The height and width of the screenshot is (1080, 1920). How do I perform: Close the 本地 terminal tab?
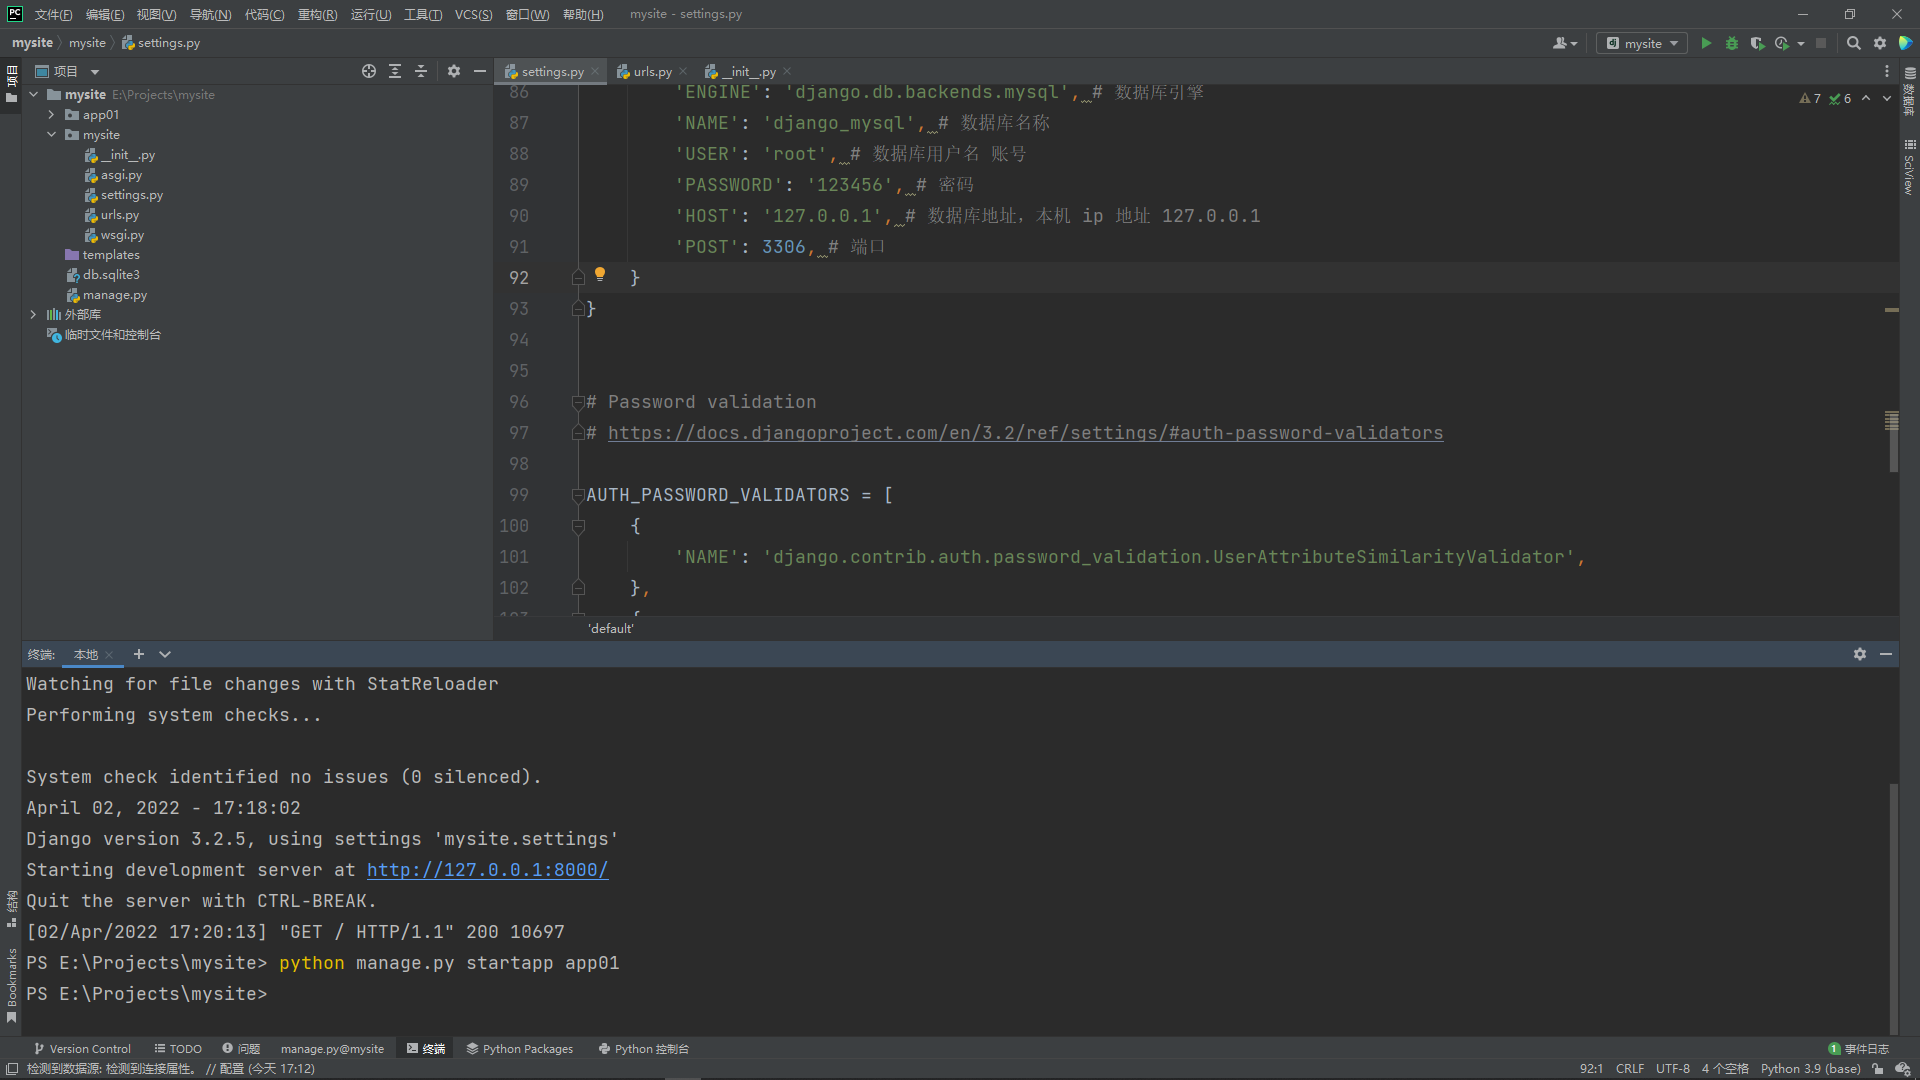tap(109, 655)
